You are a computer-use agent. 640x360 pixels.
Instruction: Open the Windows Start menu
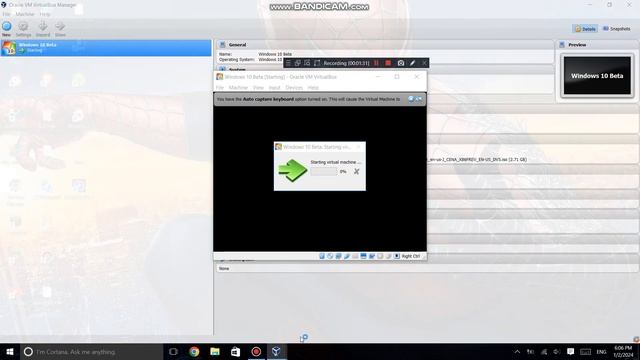pyautogui.click(x=10, y=351)
